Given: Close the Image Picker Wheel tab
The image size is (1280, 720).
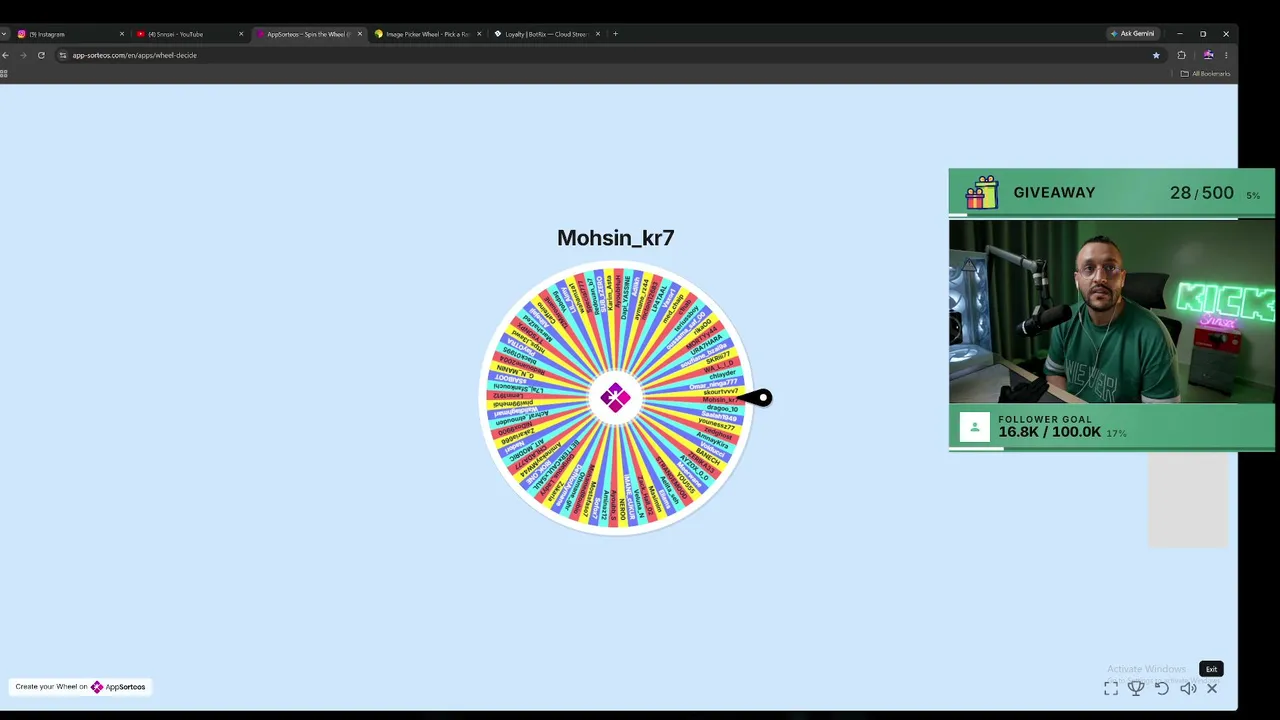Looking at the screenshot, I should [x=479, y=34].
